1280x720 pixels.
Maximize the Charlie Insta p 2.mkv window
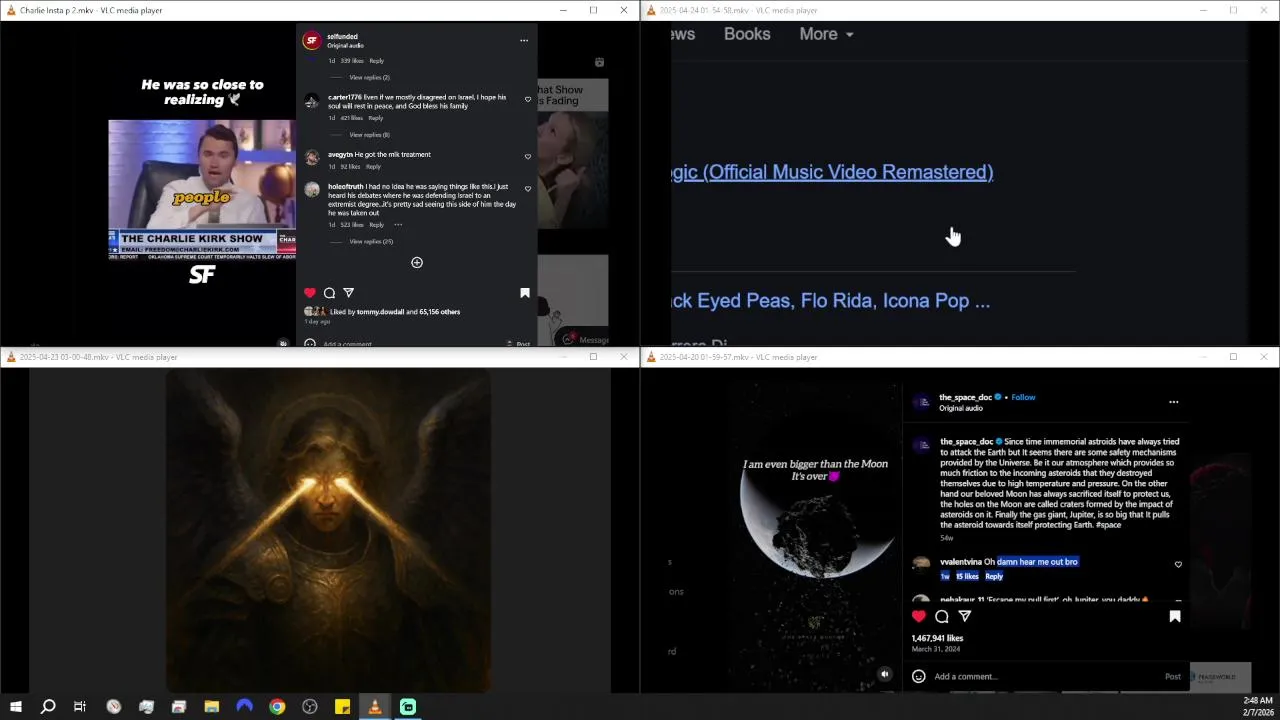click(593, 10)
